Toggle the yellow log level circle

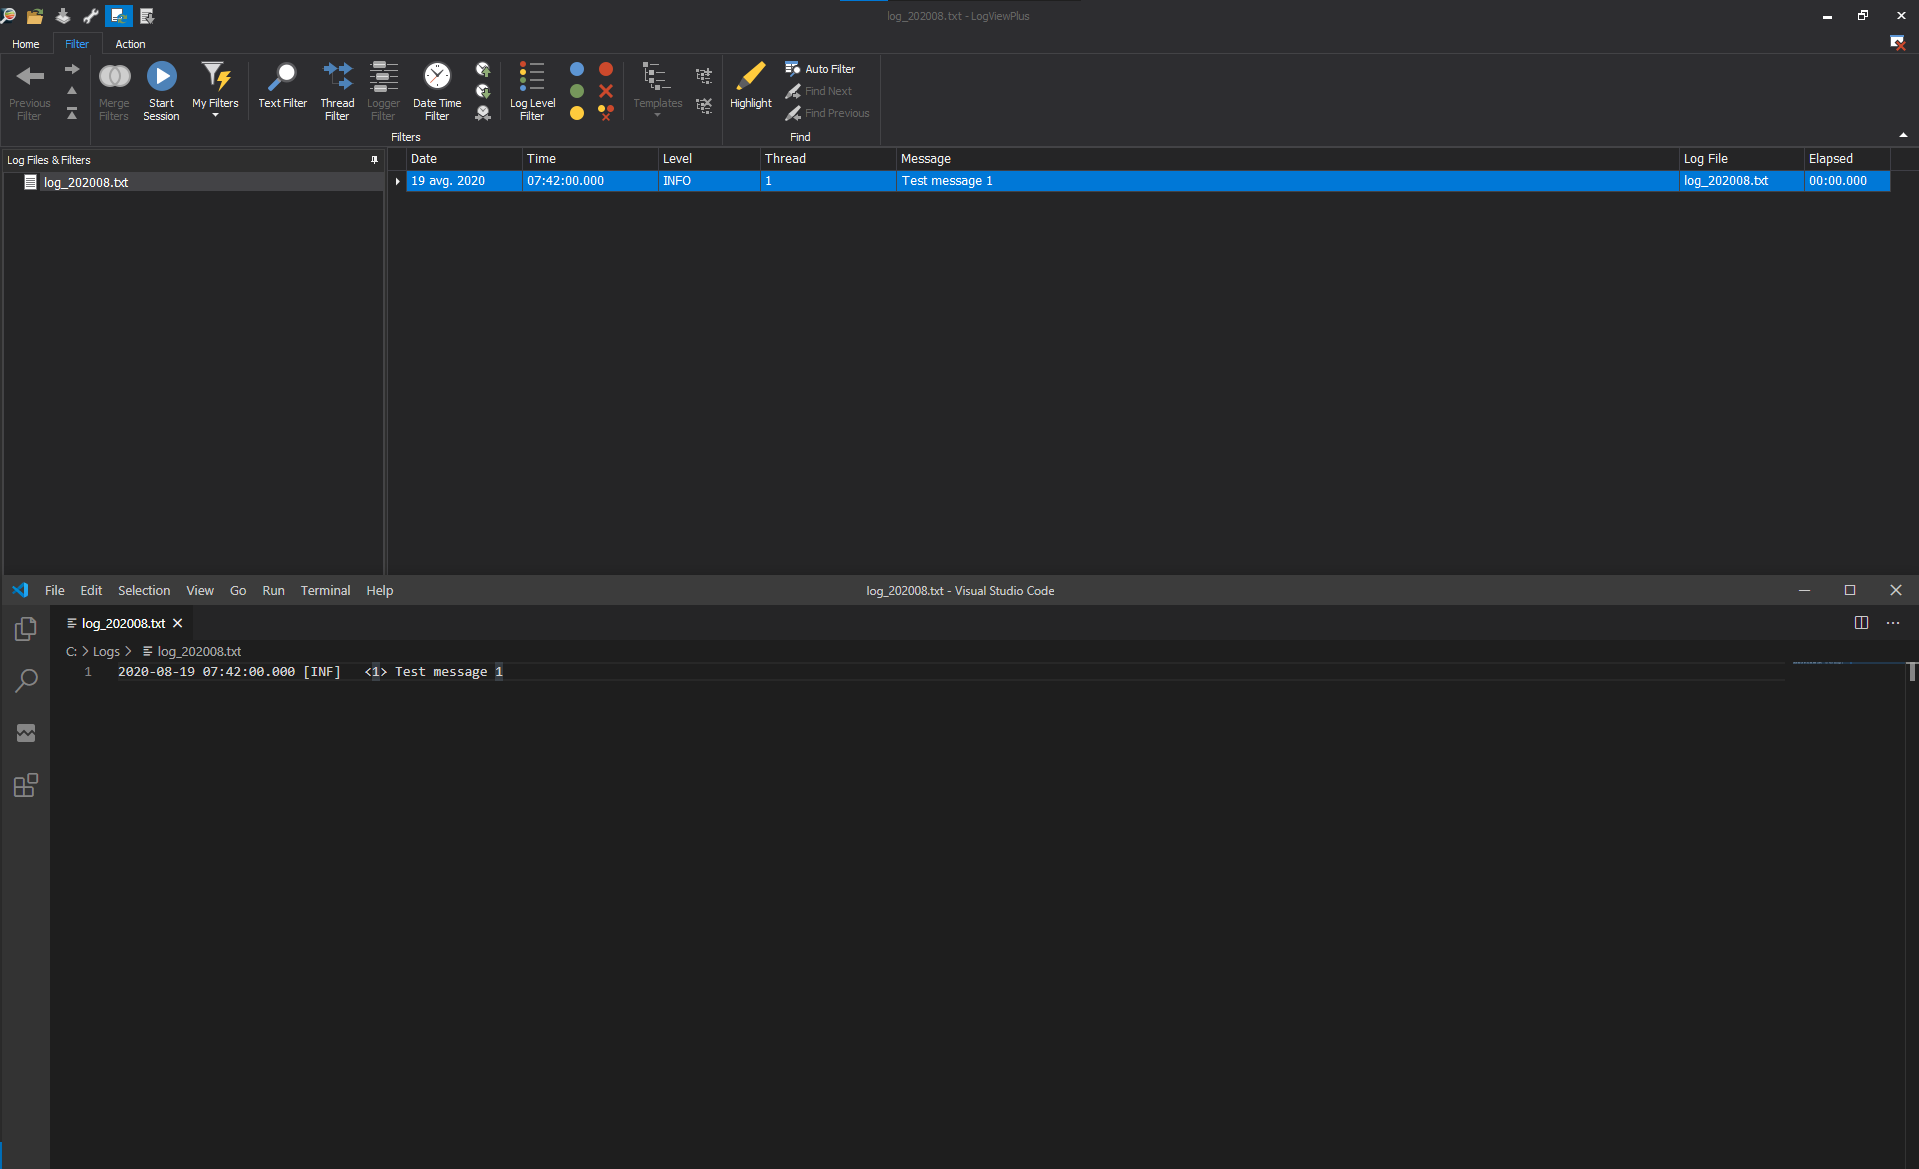[x=577, y=113]
